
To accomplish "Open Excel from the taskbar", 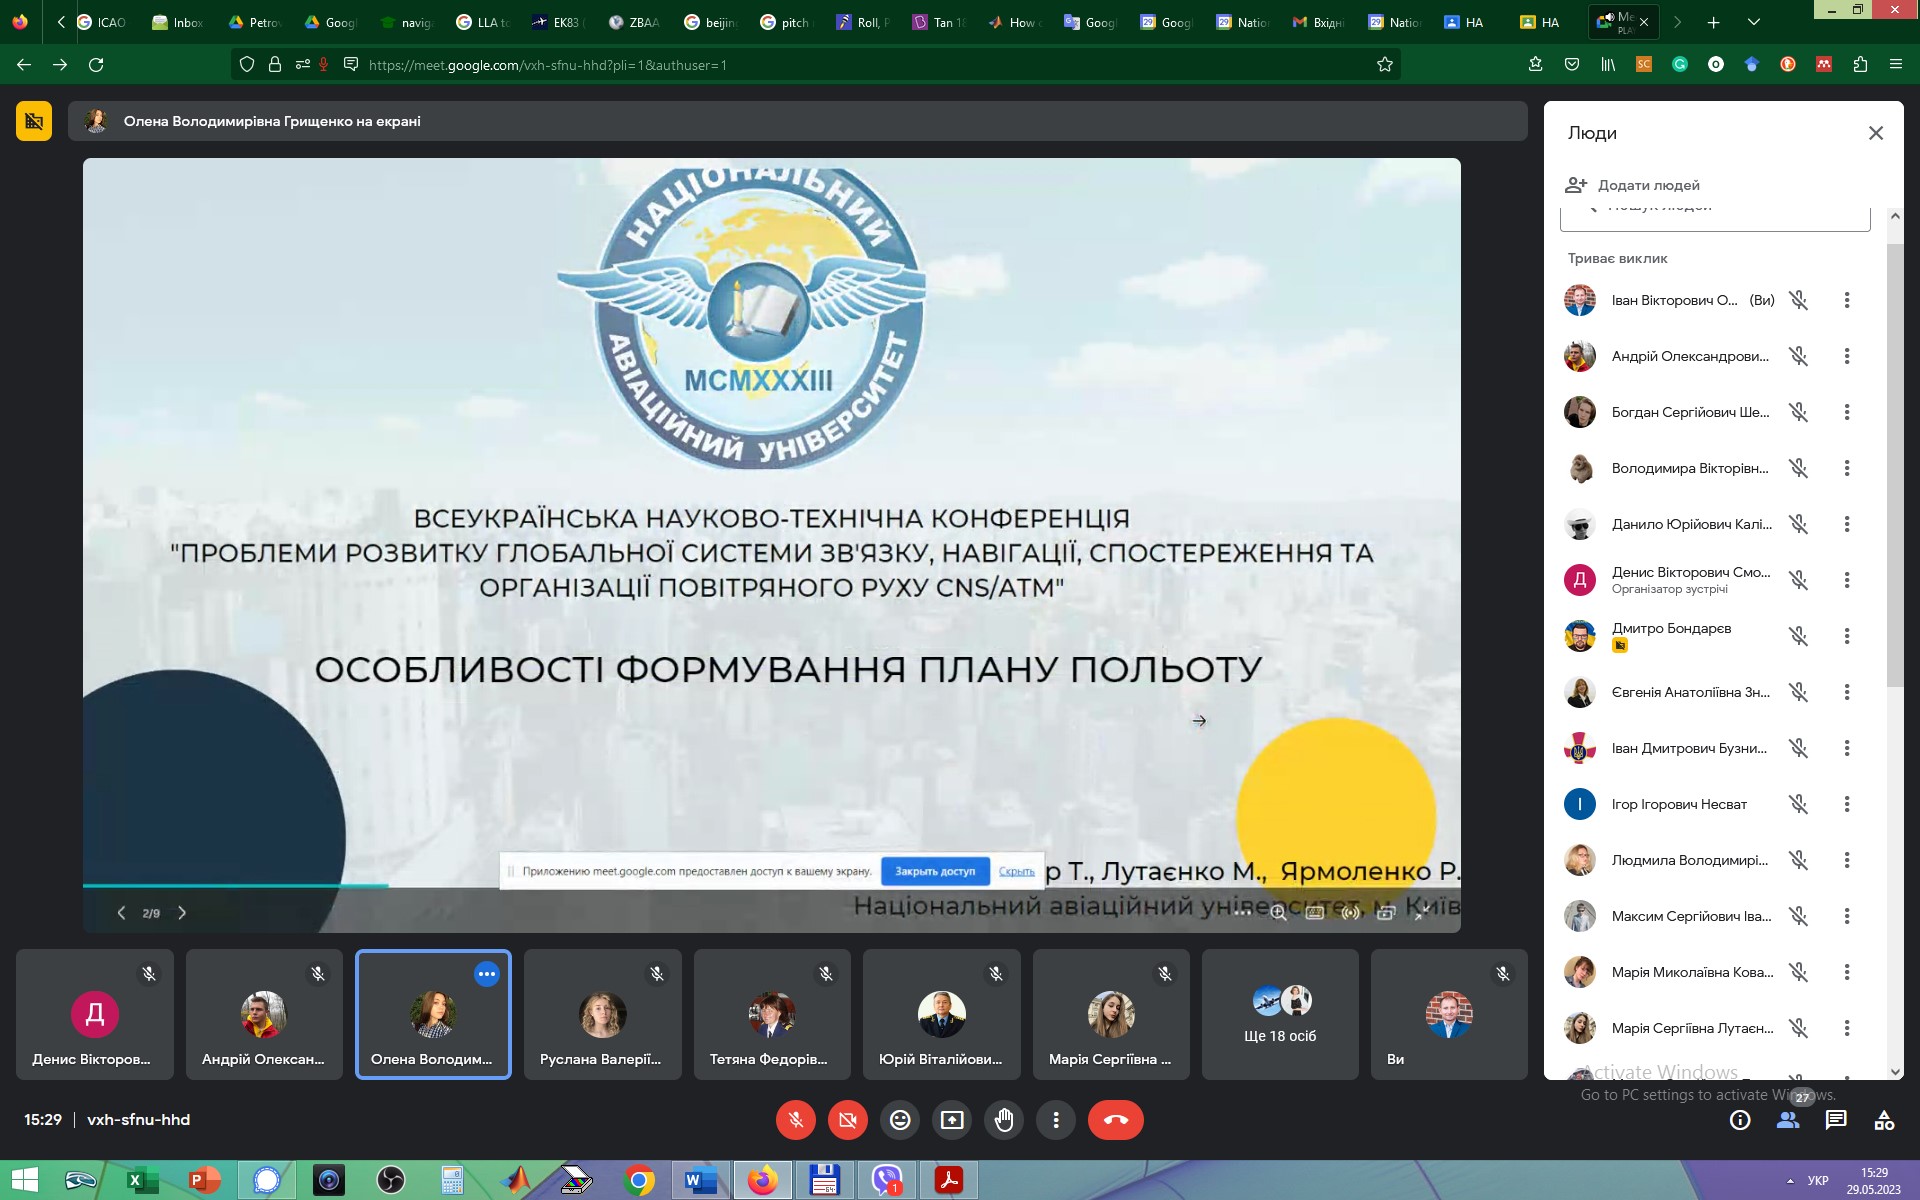I will [143, 1181].
